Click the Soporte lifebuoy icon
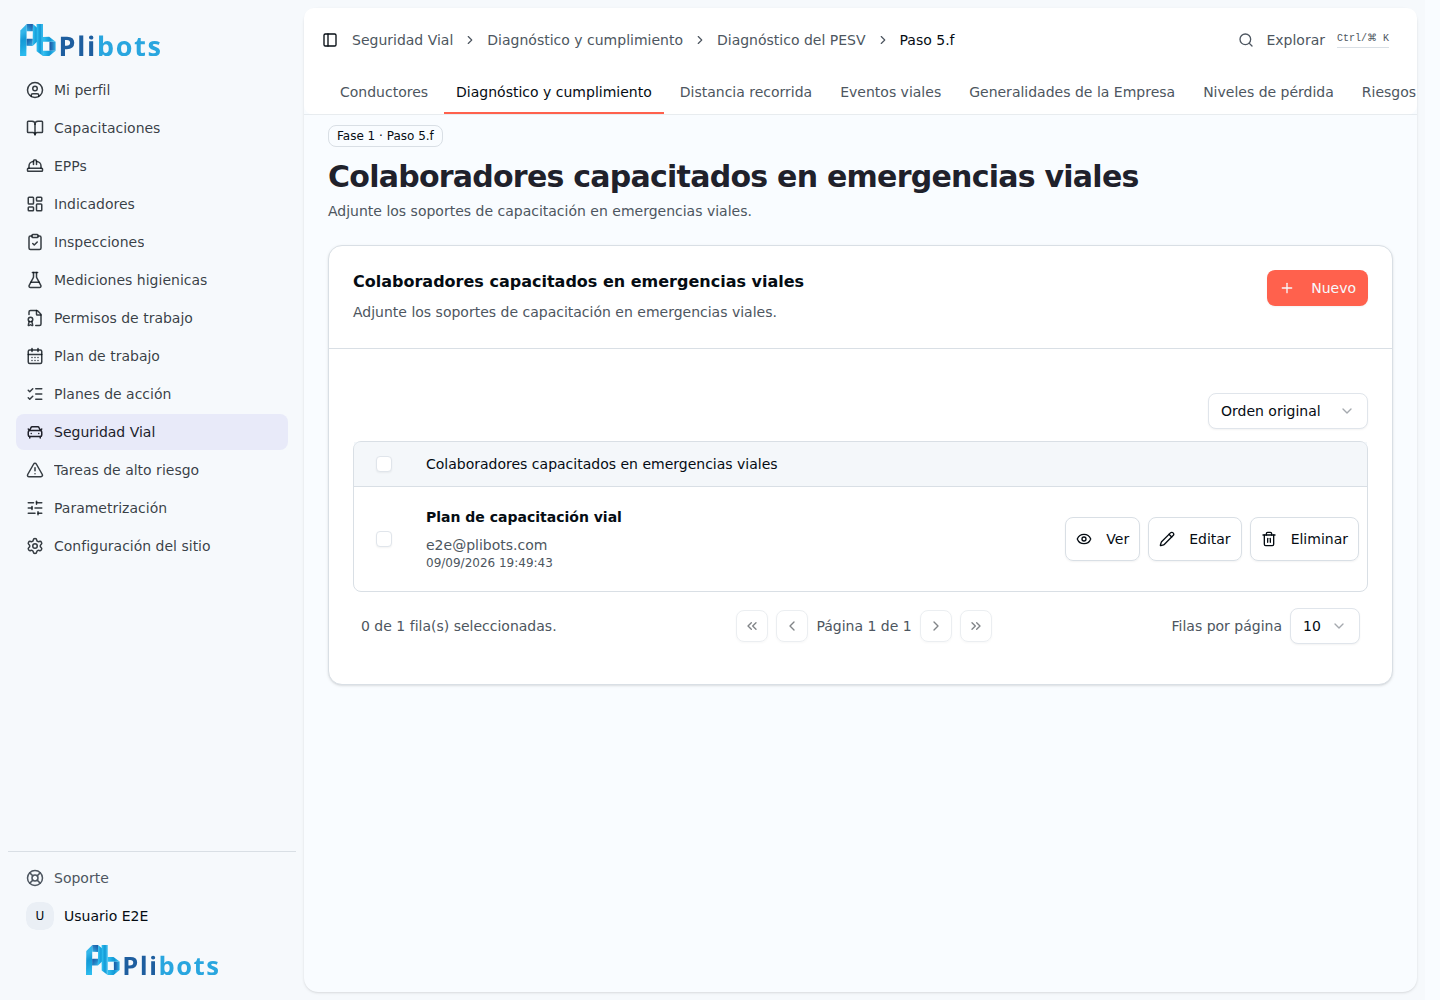Viewport: 1440px width, 1000px height. pos(35,878)
